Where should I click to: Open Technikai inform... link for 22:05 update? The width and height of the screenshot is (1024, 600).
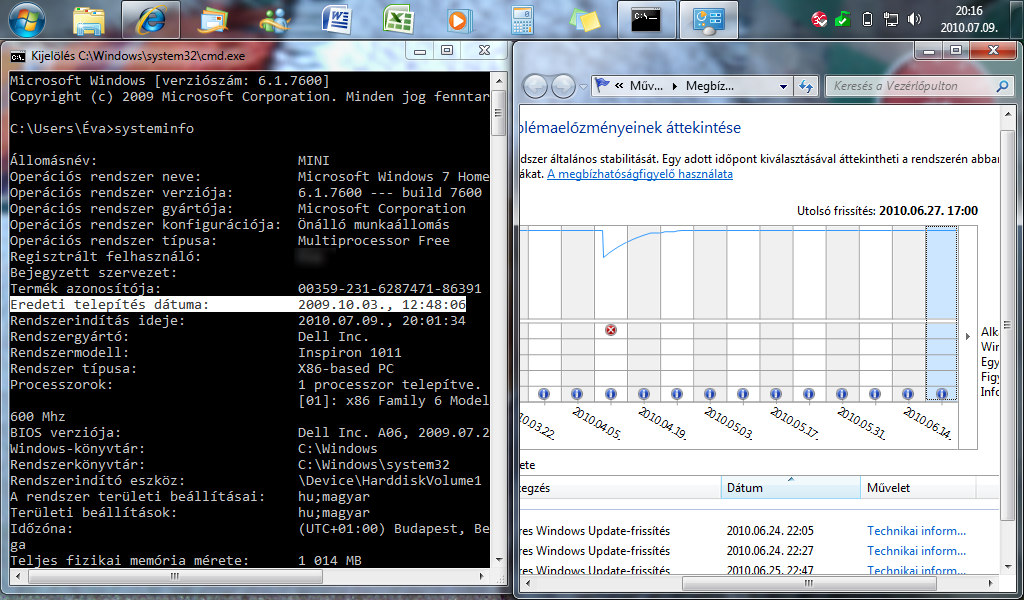tap(916, 531)
